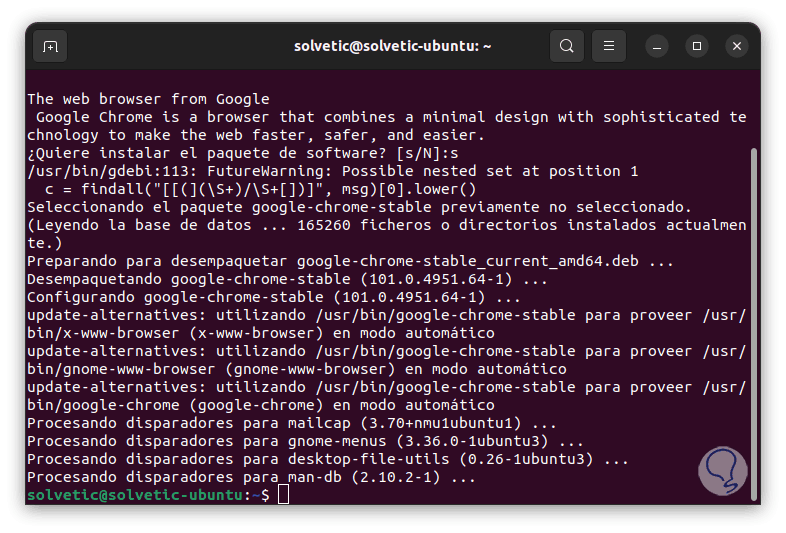The width and height of the screenshot is (786, 533).
Task: Click the green solvetic@solvetic-ubuntu prompt text
Action: point(134,495)
